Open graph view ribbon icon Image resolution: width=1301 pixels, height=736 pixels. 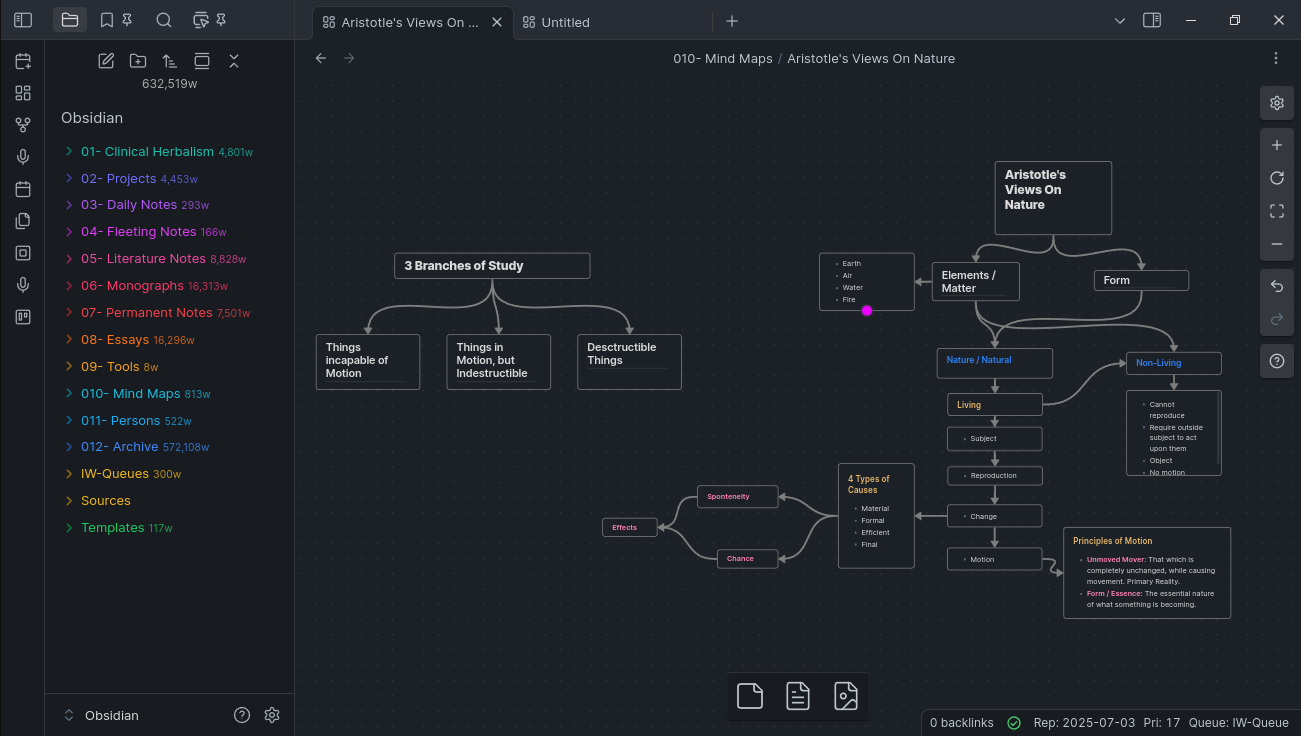pos(23,125)
